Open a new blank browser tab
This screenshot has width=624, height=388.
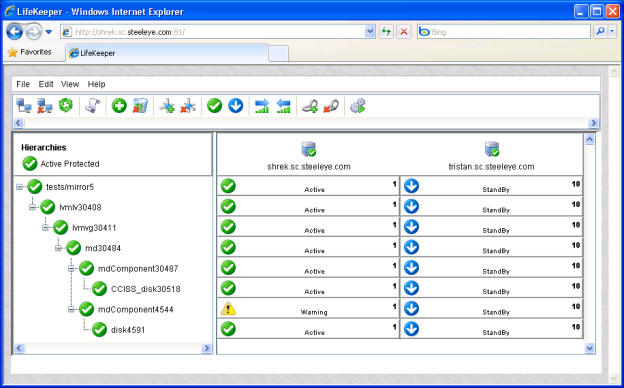click(x=278, y=53)
